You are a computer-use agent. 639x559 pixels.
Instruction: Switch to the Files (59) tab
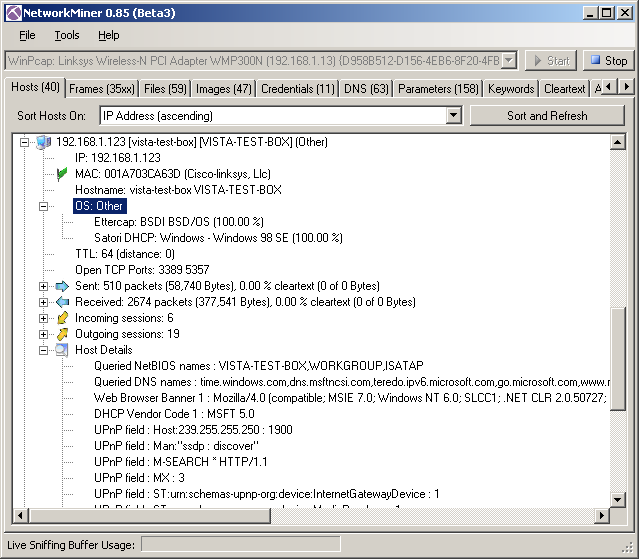(165, 89)
